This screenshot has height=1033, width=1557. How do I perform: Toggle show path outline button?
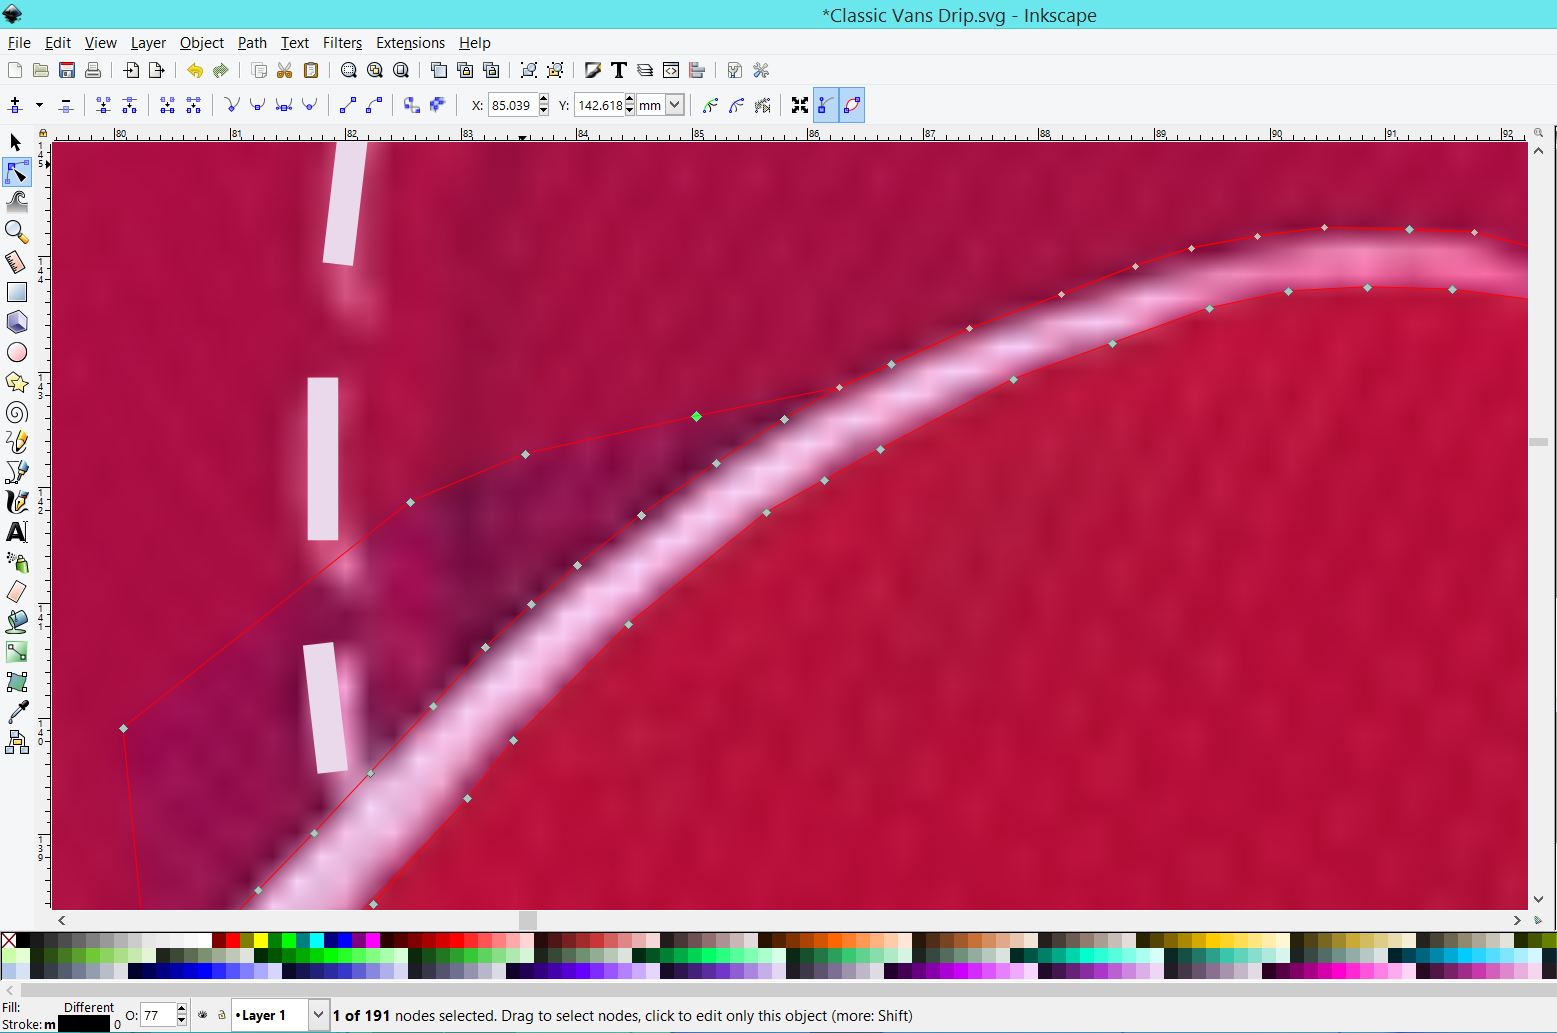(852, 105)
